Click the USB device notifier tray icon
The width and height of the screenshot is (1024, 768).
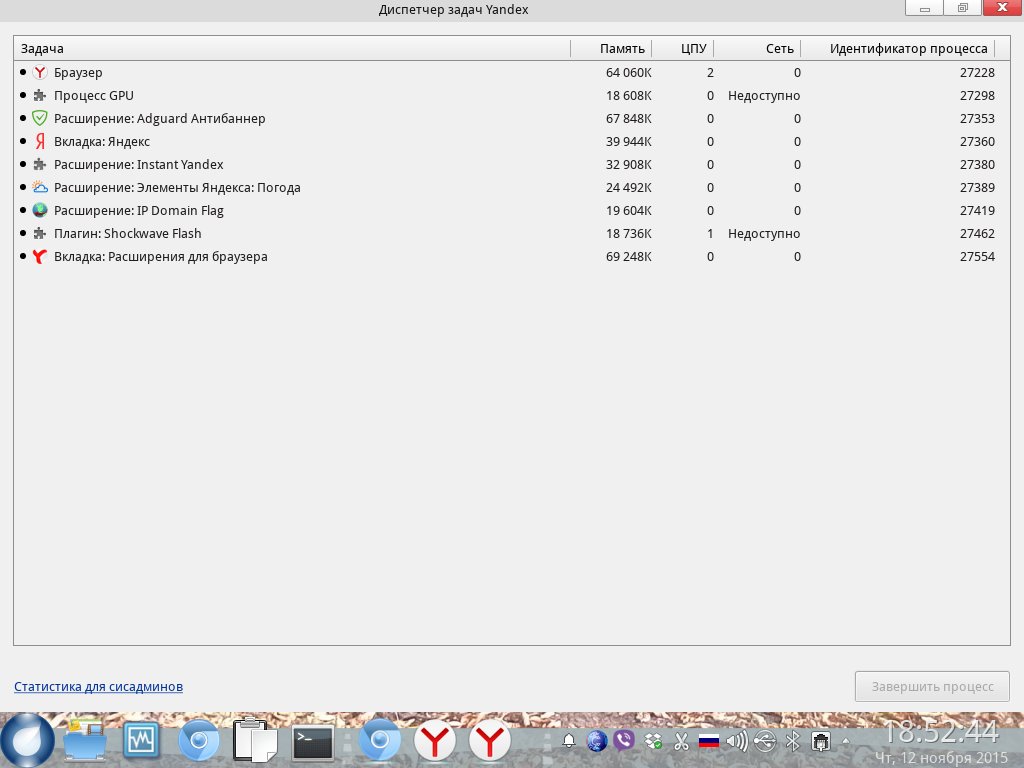click(765, 741)
